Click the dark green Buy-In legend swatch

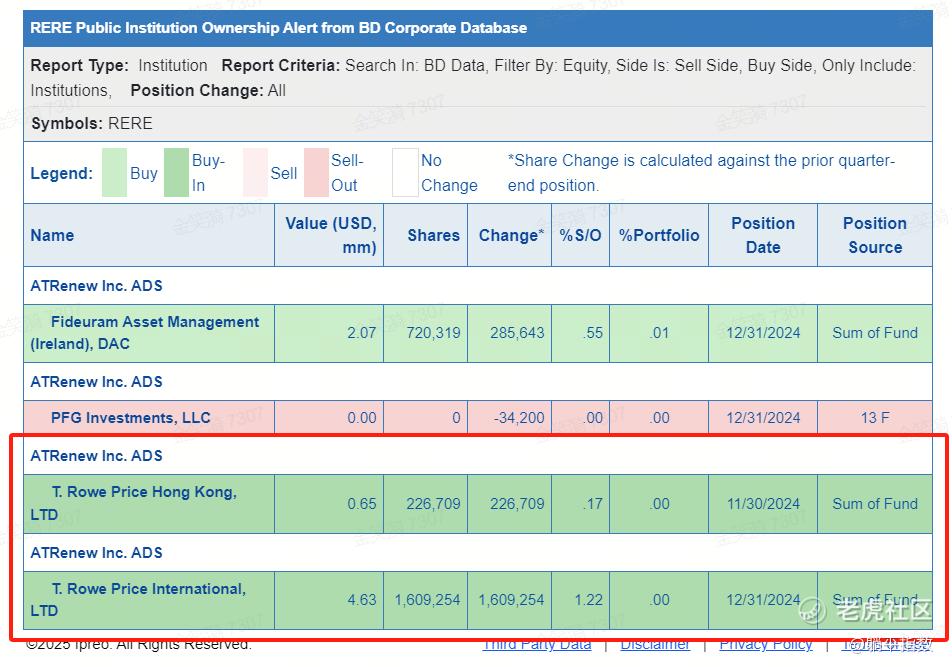click(x=176, y=173)
